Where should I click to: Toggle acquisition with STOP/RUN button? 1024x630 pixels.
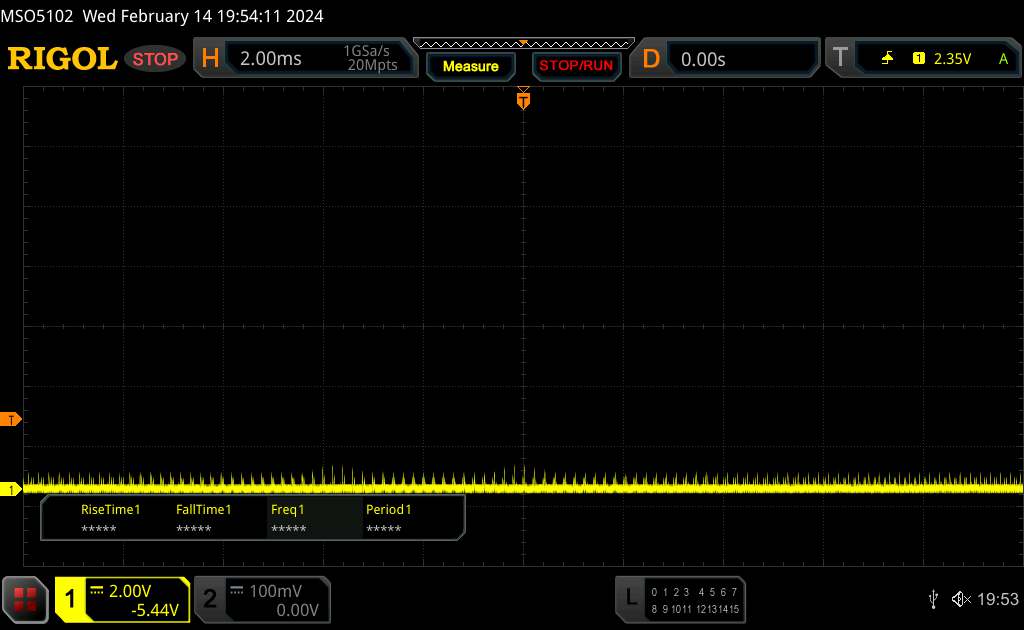pyautogui.click(x=575, y=66)
